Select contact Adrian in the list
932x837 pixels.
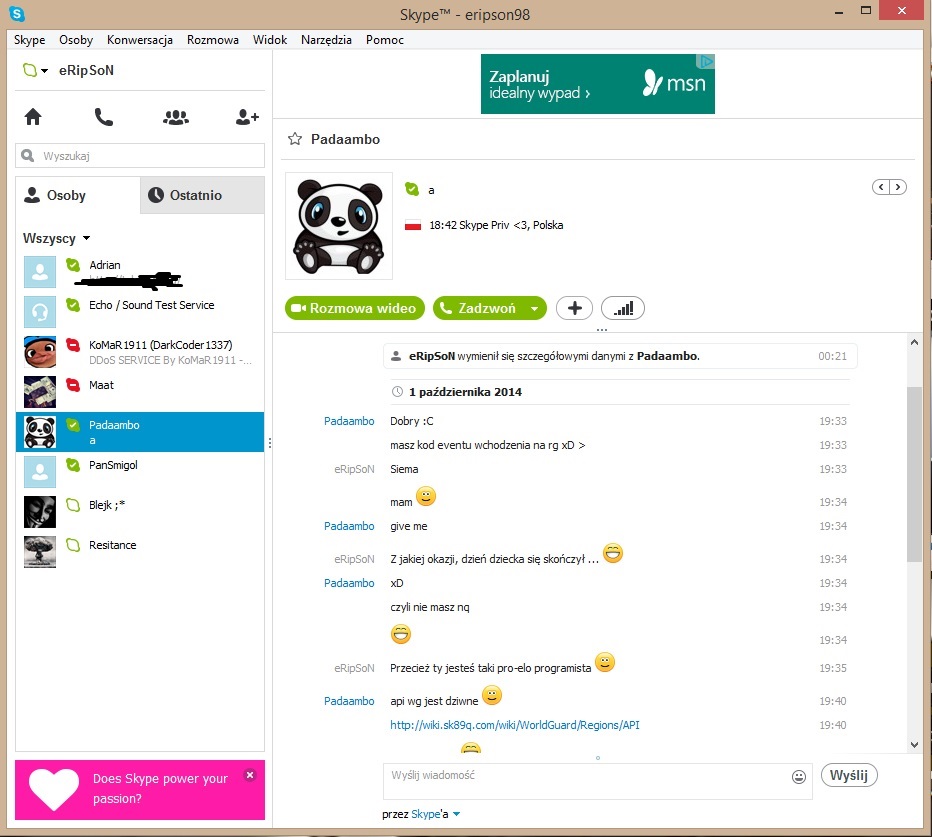click(x=140, y=272)
